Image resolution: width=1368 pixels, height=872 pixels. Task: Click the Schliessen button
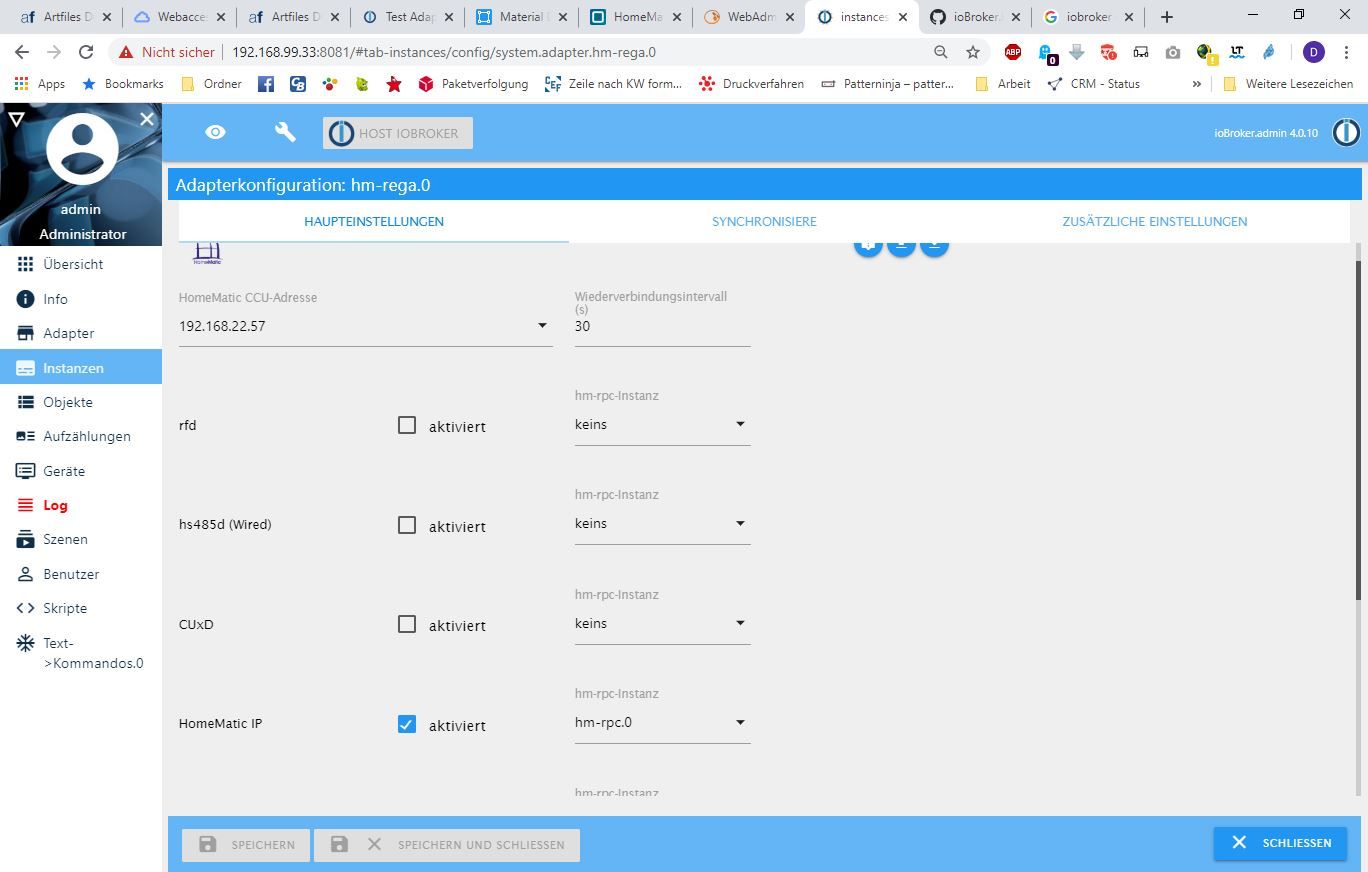click(1280, 843)
